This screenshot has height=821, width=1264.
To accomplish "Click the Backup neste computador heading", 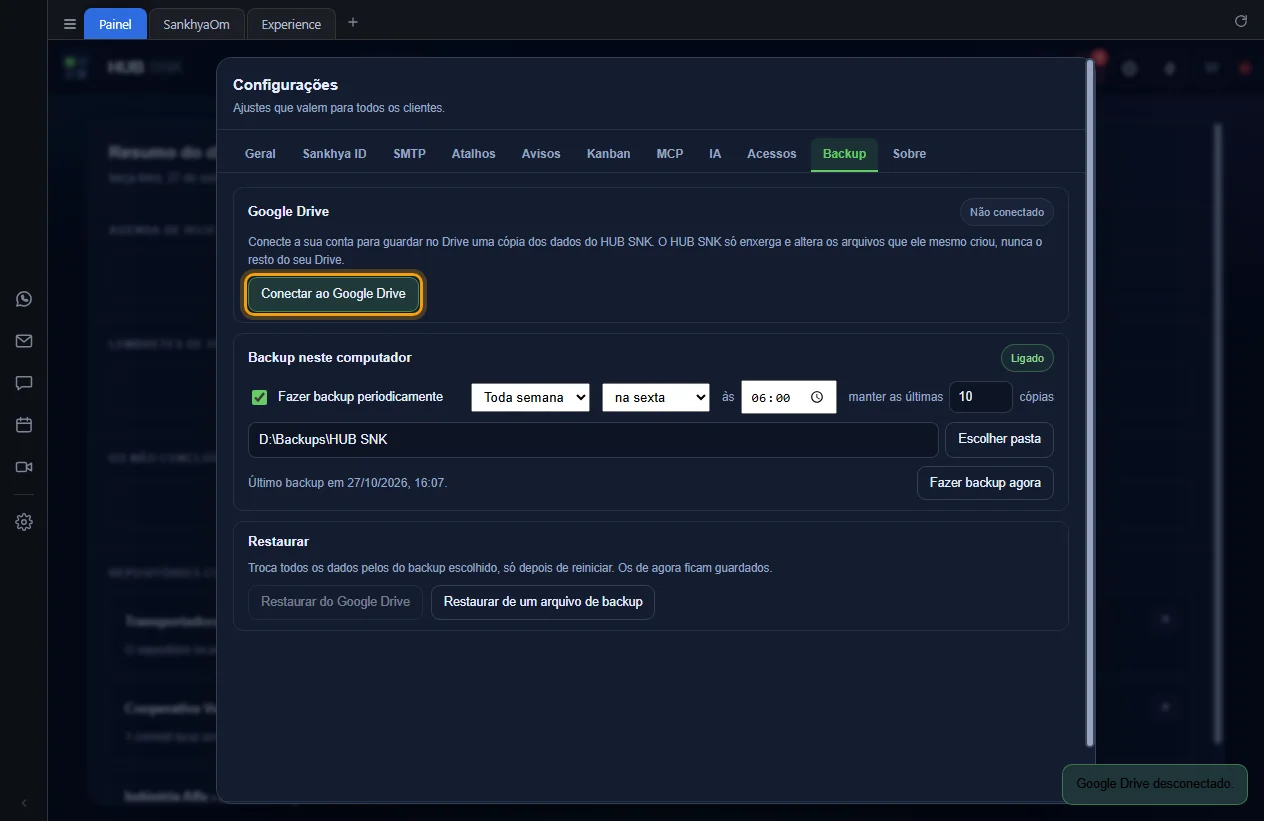I will point(330,357).
